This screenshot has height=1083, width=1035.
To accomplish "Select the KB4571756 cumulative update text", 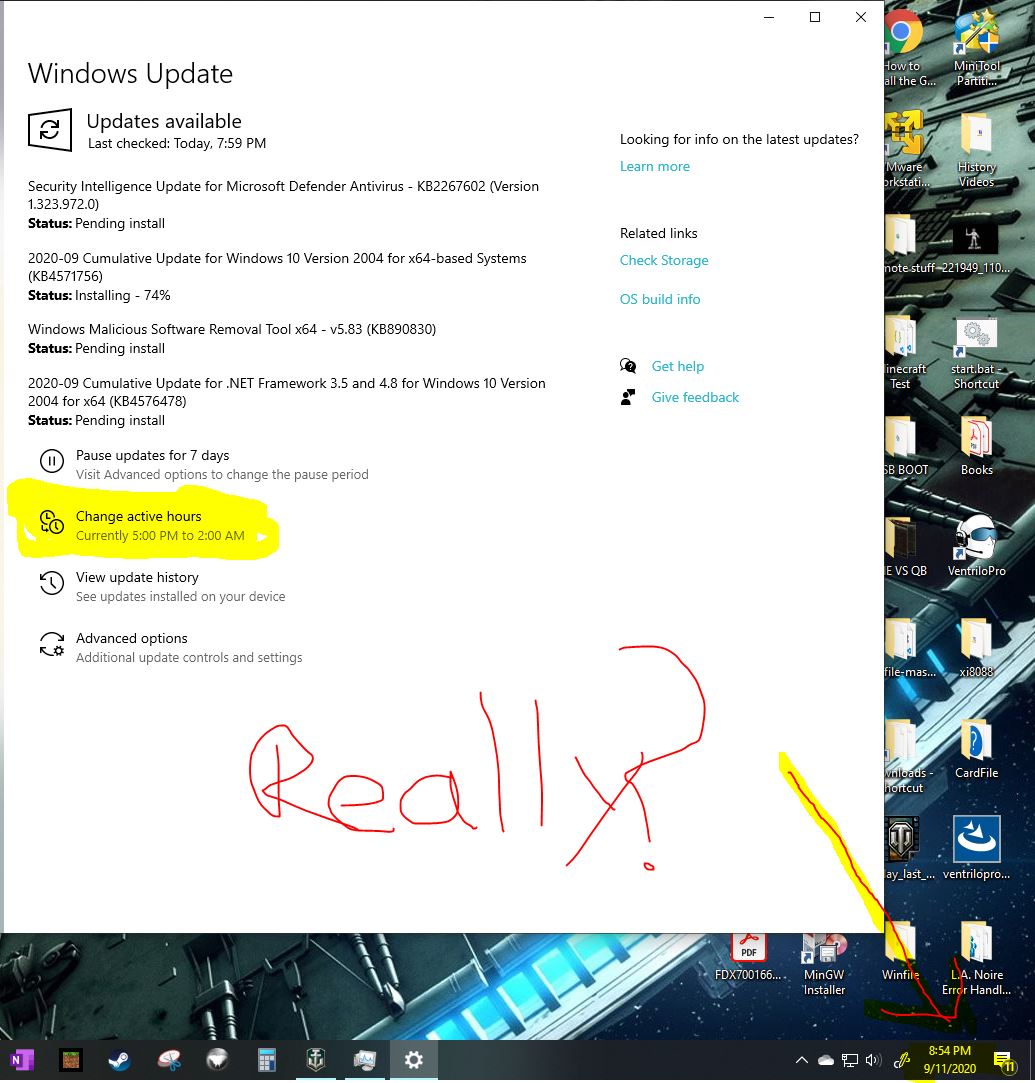I will tap(277, 267).
